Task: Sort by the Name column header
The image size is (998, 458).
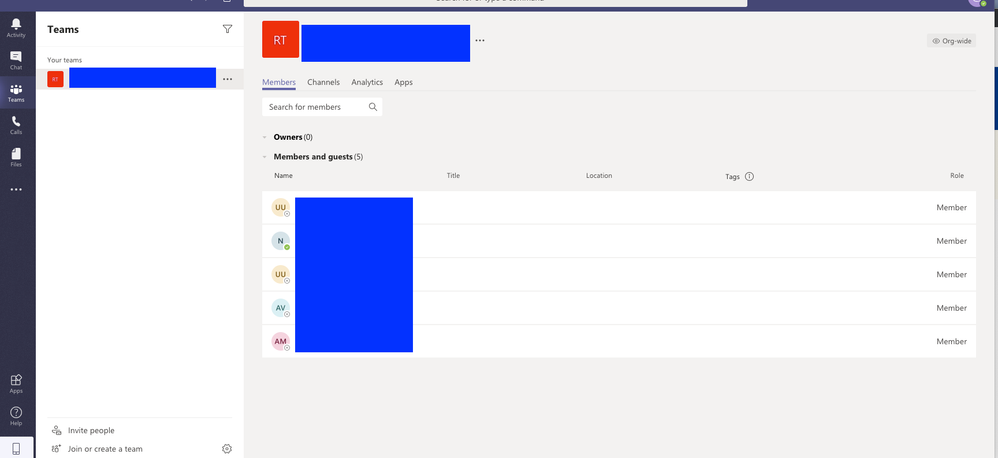Action: pos(283,176)
